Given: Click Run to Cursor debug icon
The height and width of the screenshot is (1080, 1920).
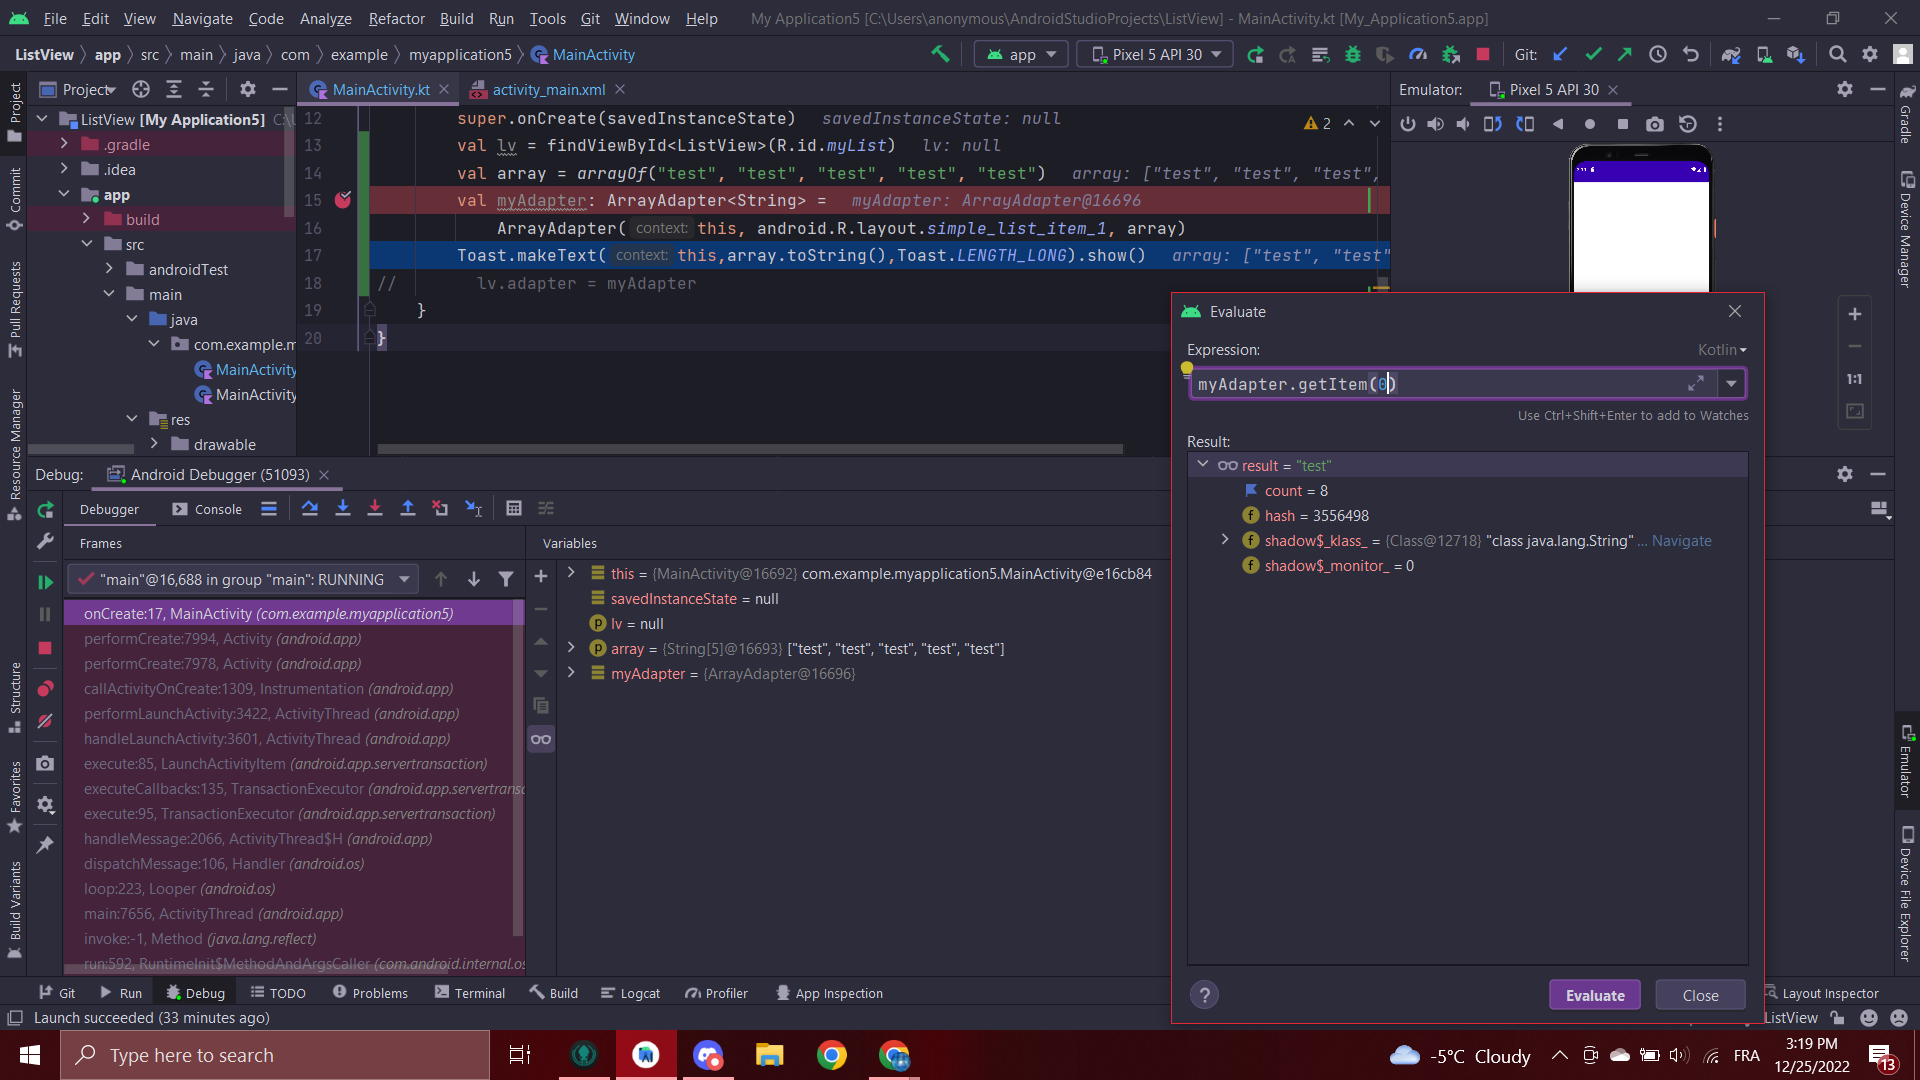Looking at the screenshot, I should coord(474,508).
